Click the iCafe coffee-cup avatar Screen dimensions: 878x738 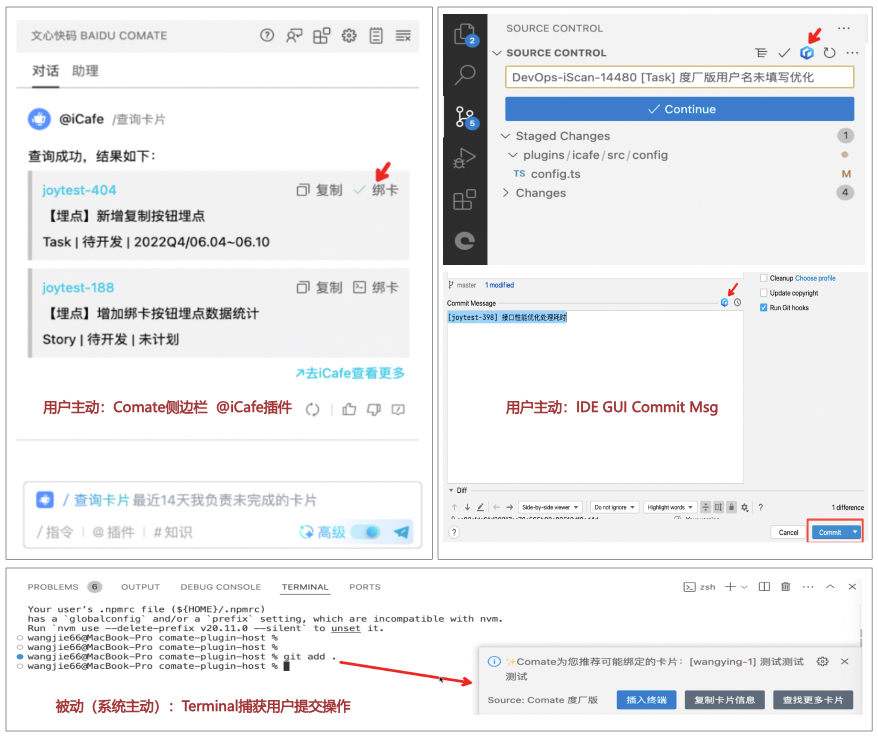pyautogui.click(x=39, y=119)
